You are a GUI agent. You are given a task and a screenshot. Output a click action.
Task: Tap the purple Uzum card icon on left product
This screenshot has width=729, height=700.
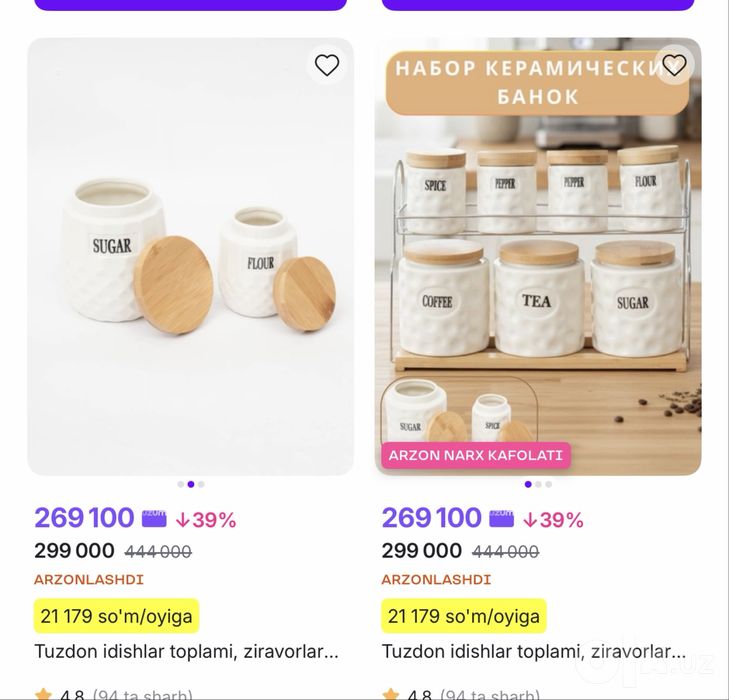coord(154,518)
